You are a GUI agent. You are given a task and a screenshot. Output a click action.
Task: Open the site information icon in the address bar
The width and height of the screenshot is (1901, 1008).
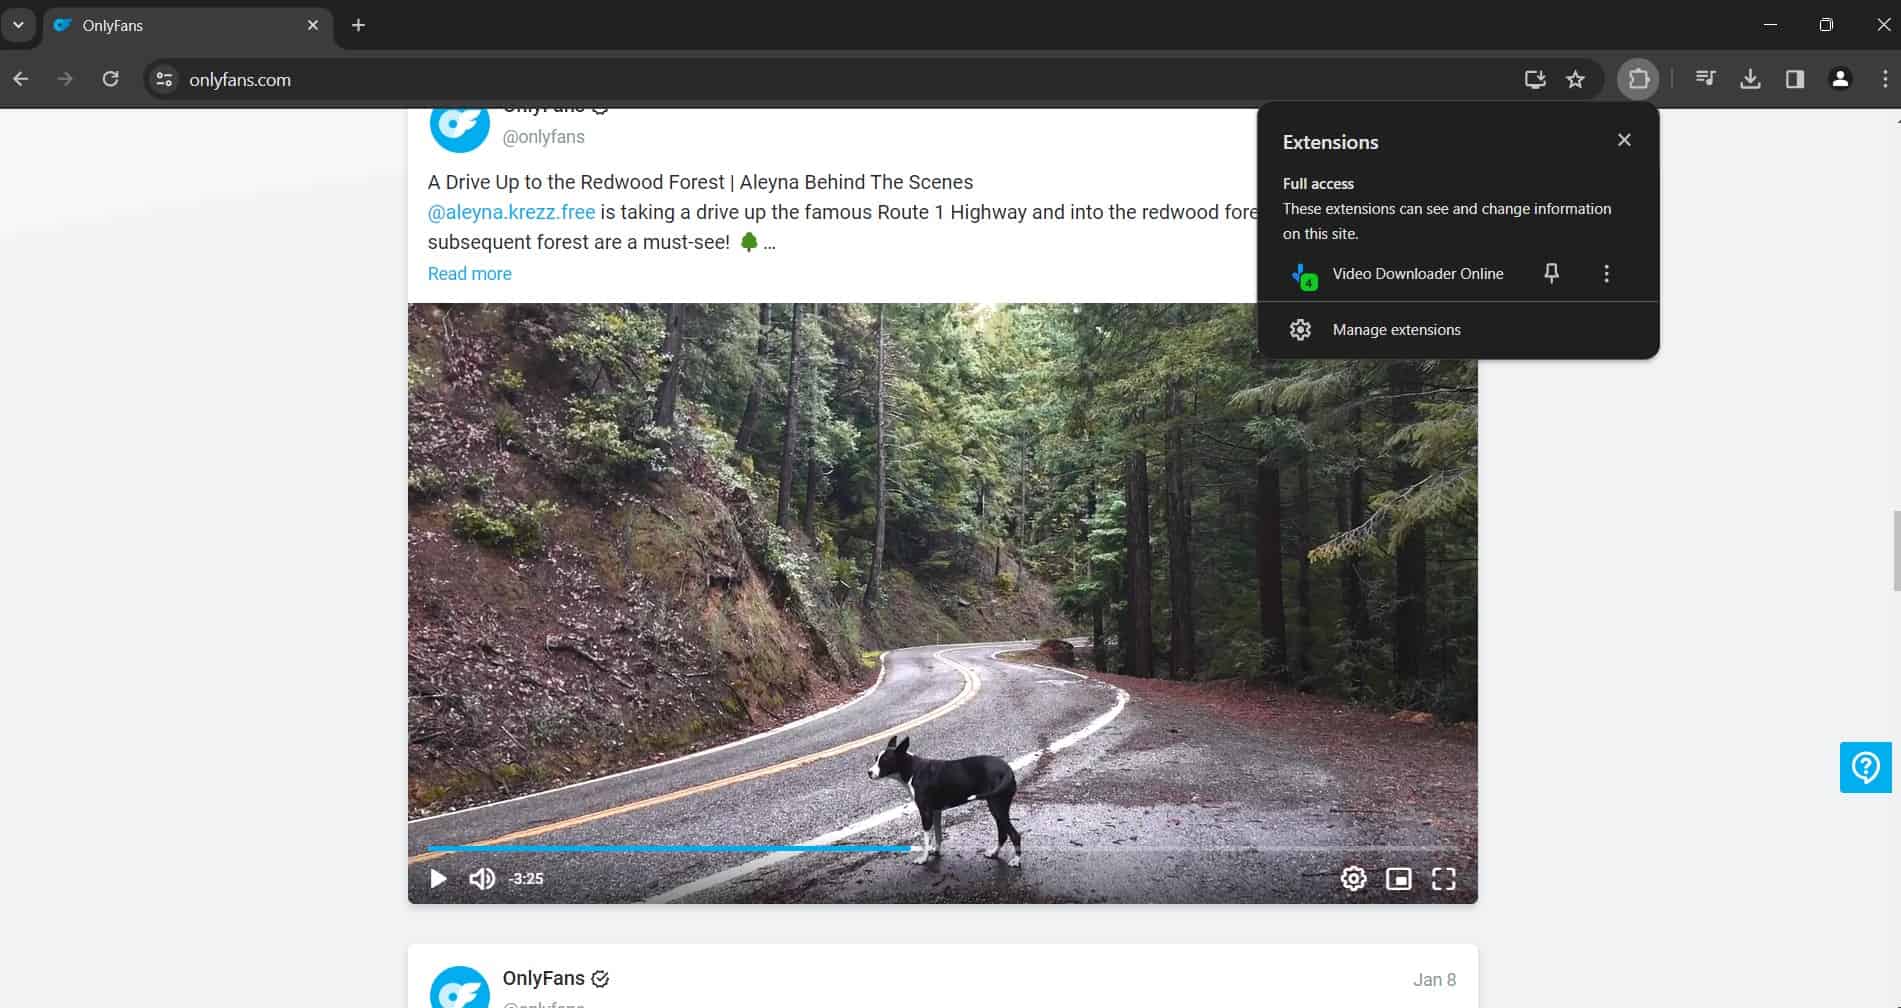(165, 79)
